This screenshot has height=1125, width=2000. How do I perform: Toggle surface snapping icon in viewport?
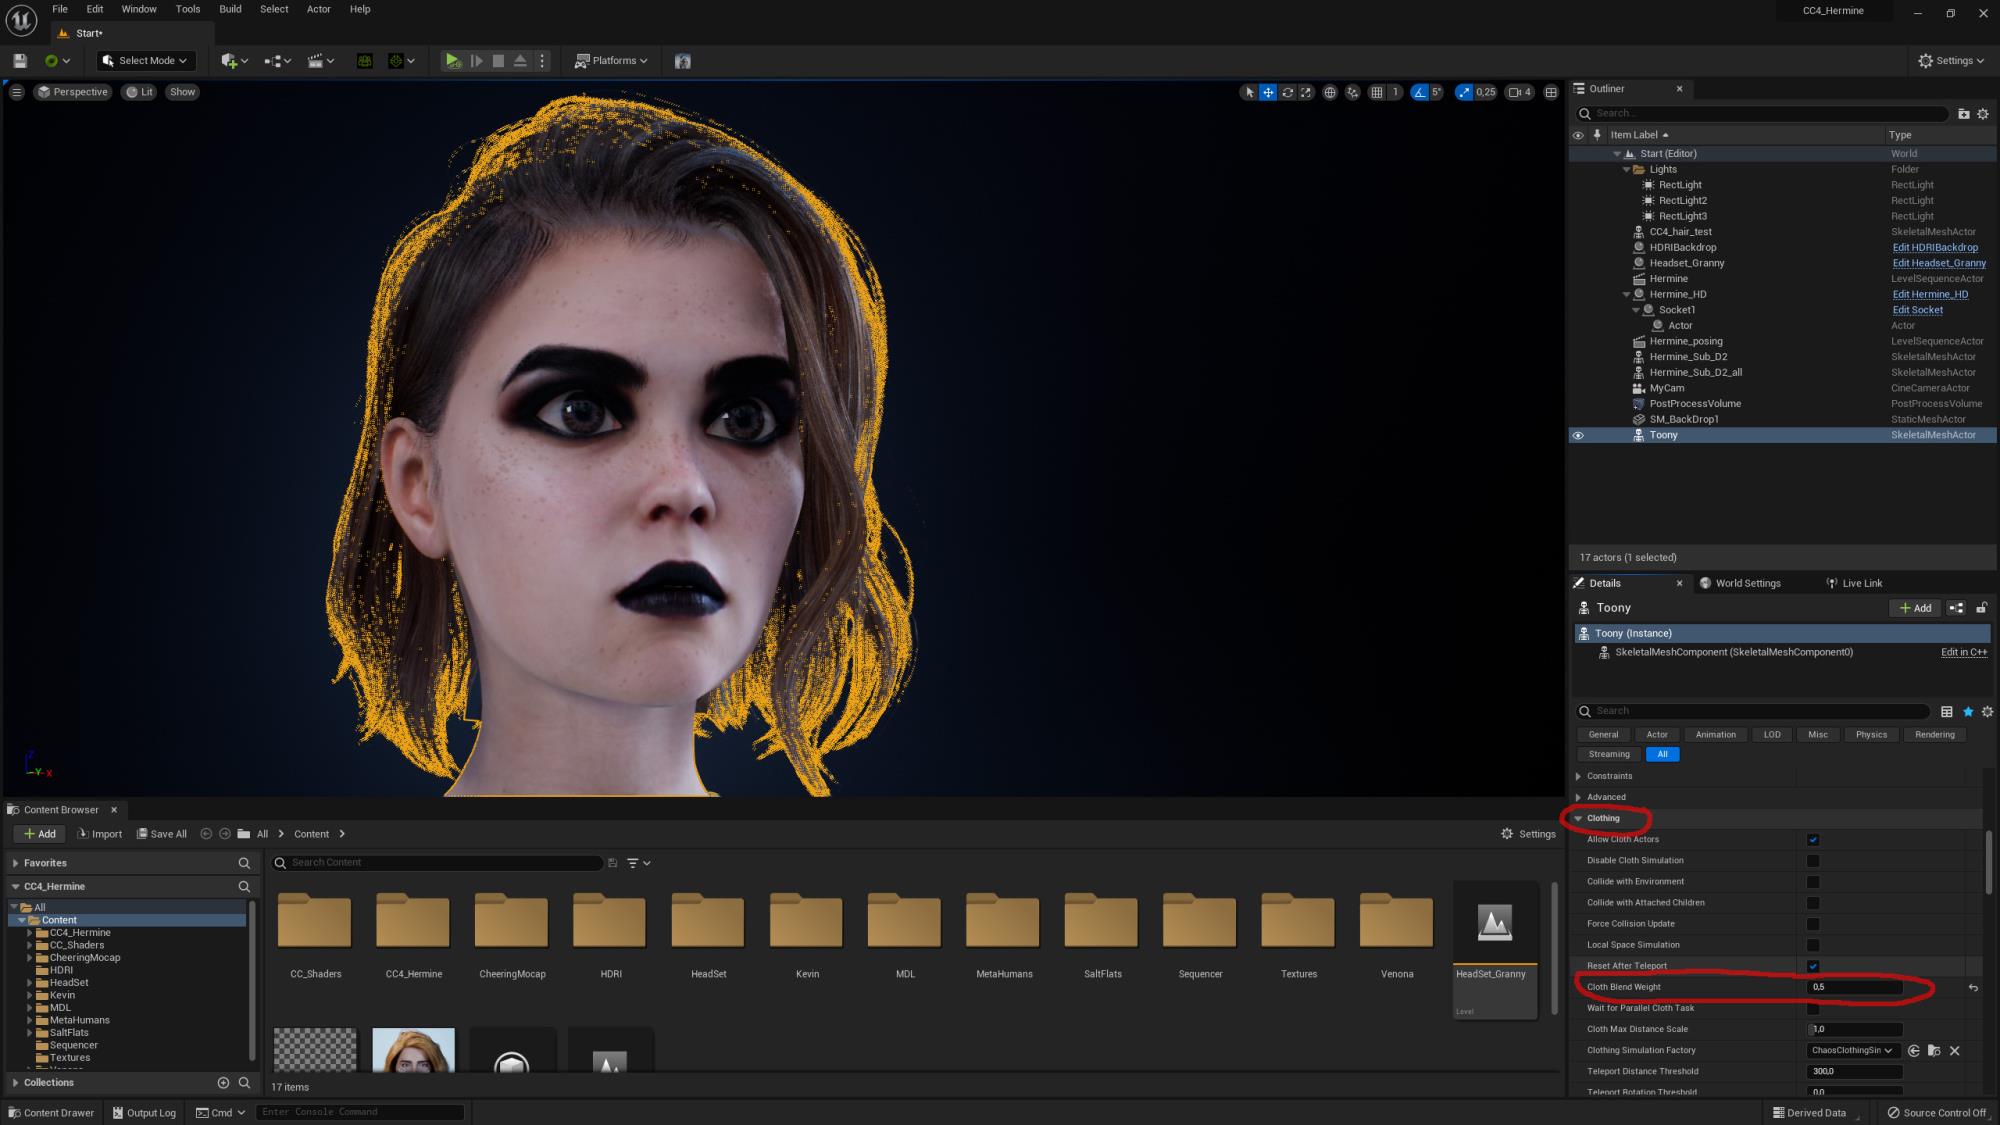[x=1353, y=92]
